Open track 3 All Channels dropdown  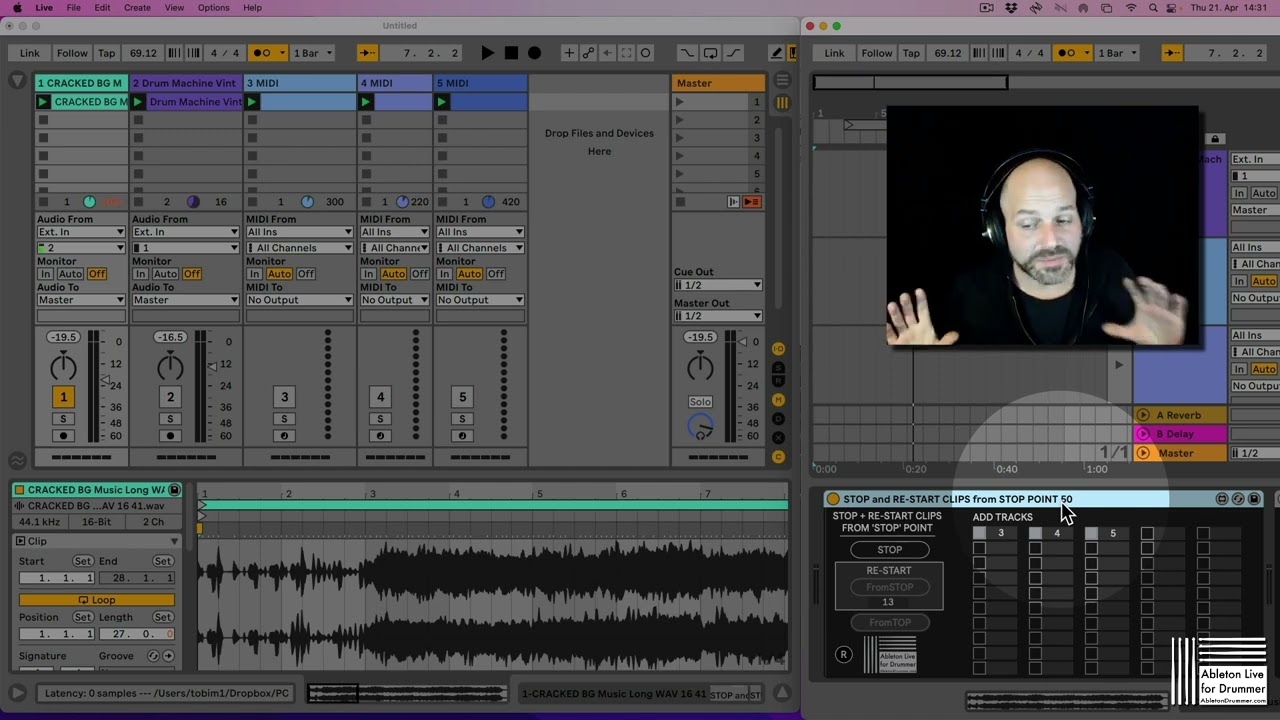pos(300,247)
